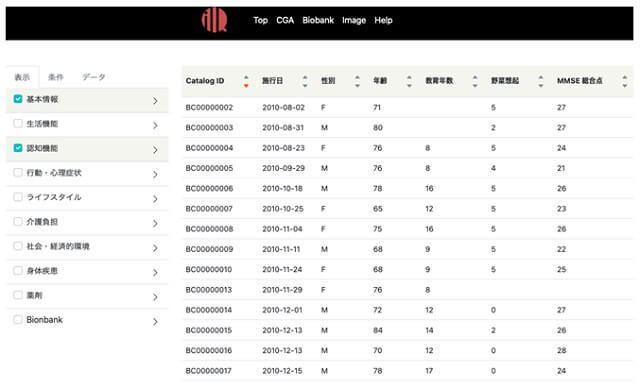
Task: Click the MMSE 総合点 column header
Action: click(580, 81)
